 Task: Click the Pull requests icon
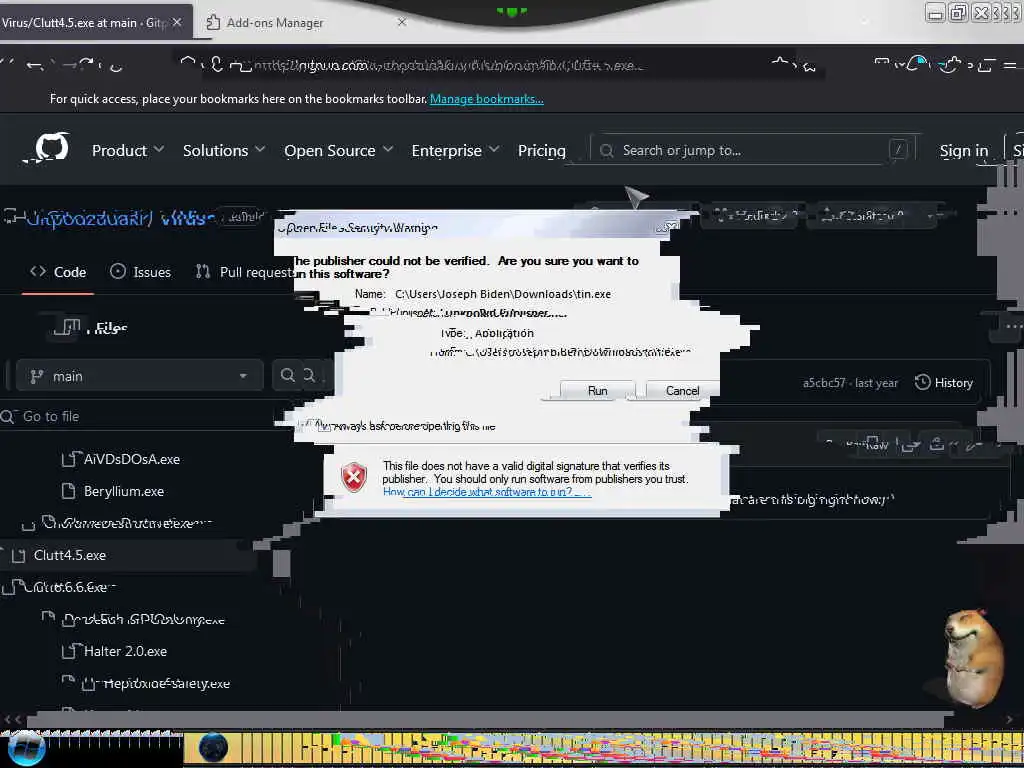tap(203, 272)
